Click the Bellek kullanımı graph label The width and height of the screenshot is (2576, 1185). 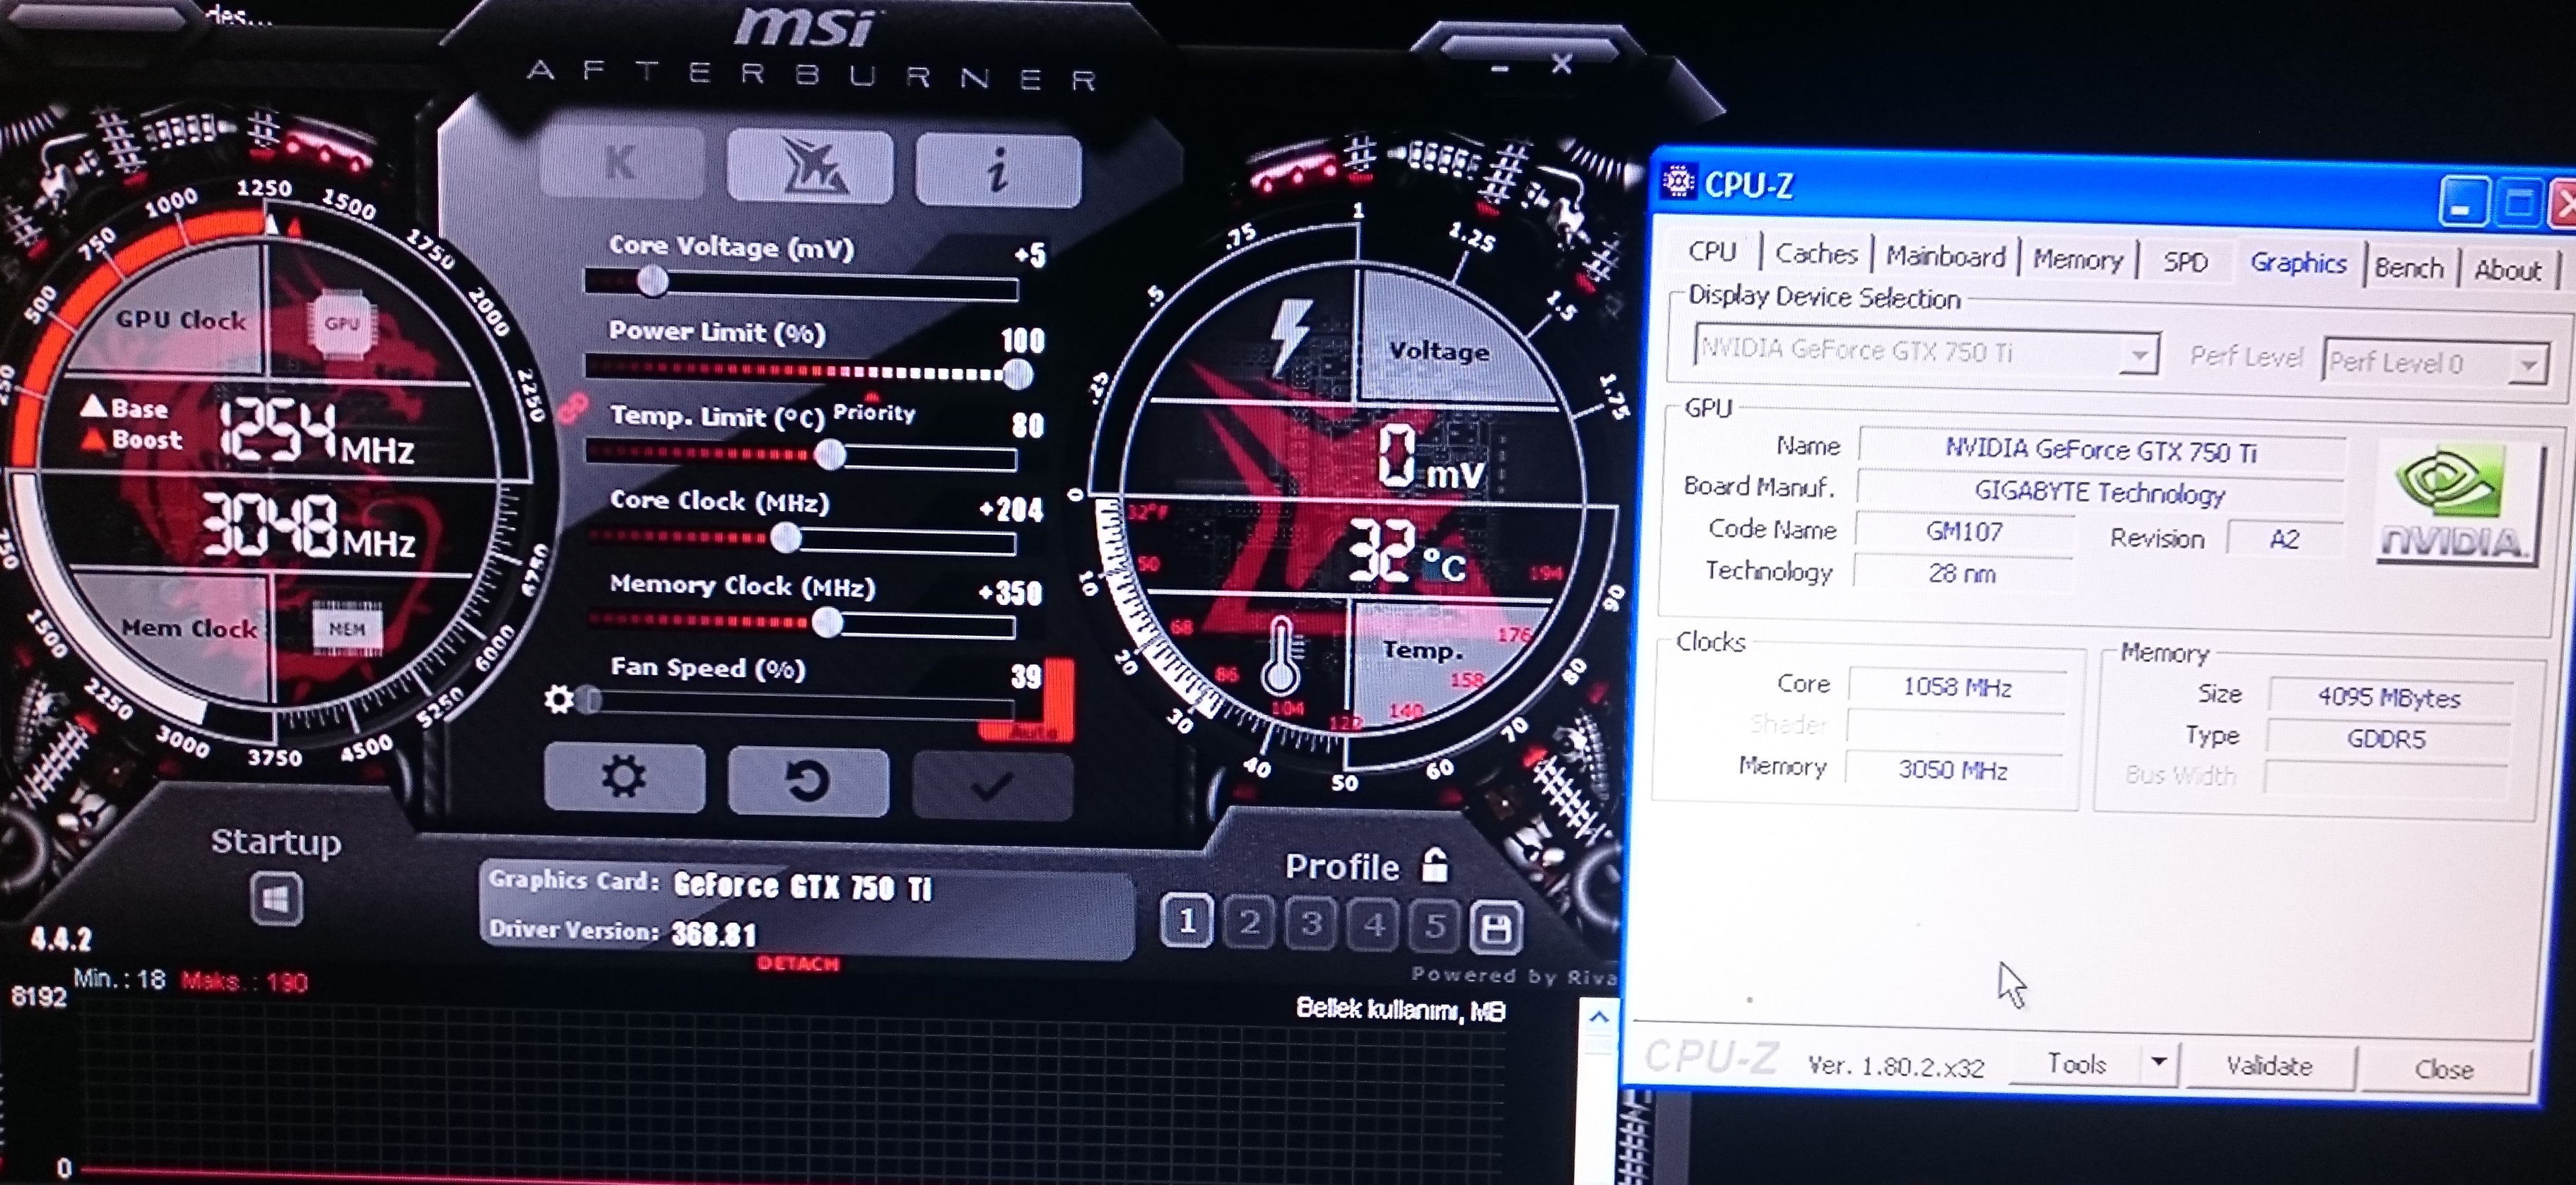point(1400,1009)
